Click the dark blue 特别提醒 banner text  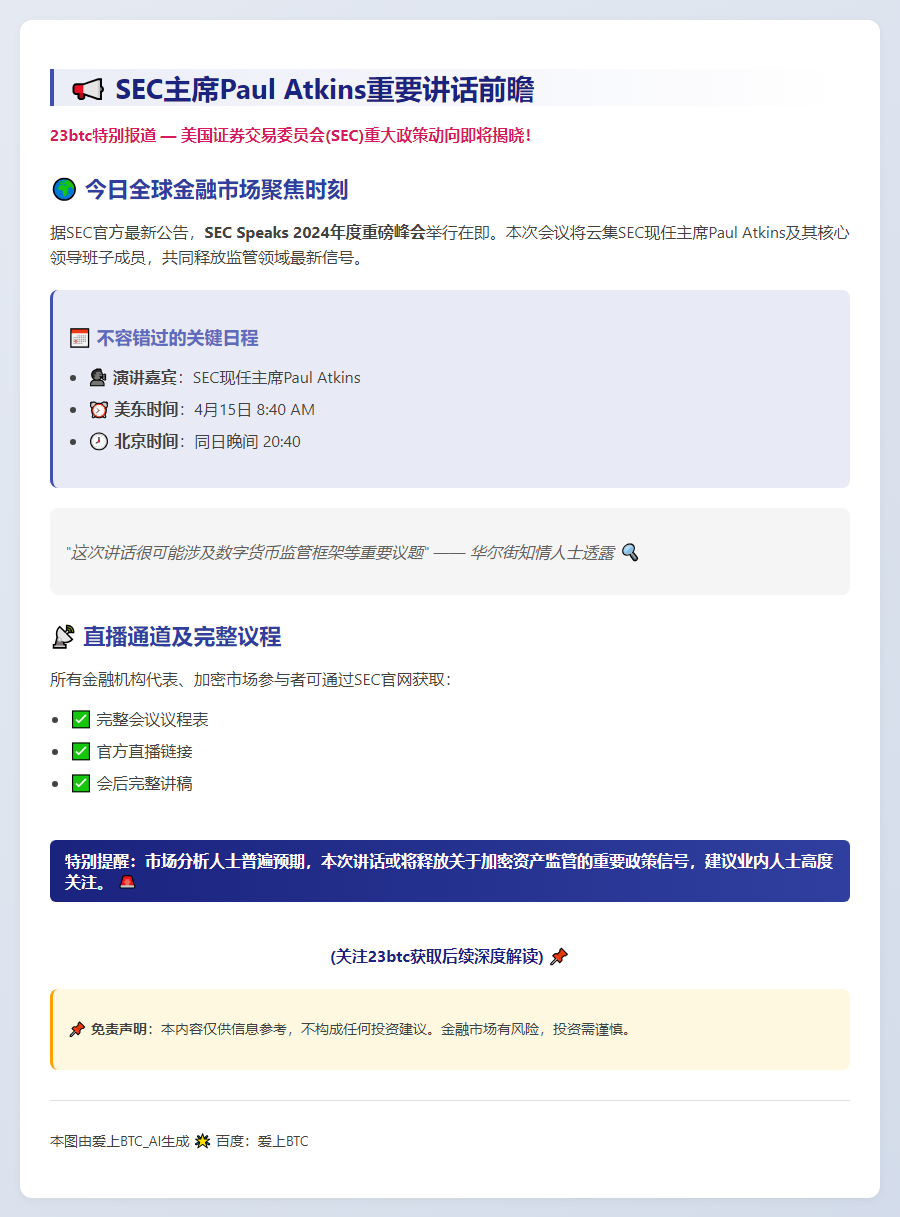pos(449,871)
